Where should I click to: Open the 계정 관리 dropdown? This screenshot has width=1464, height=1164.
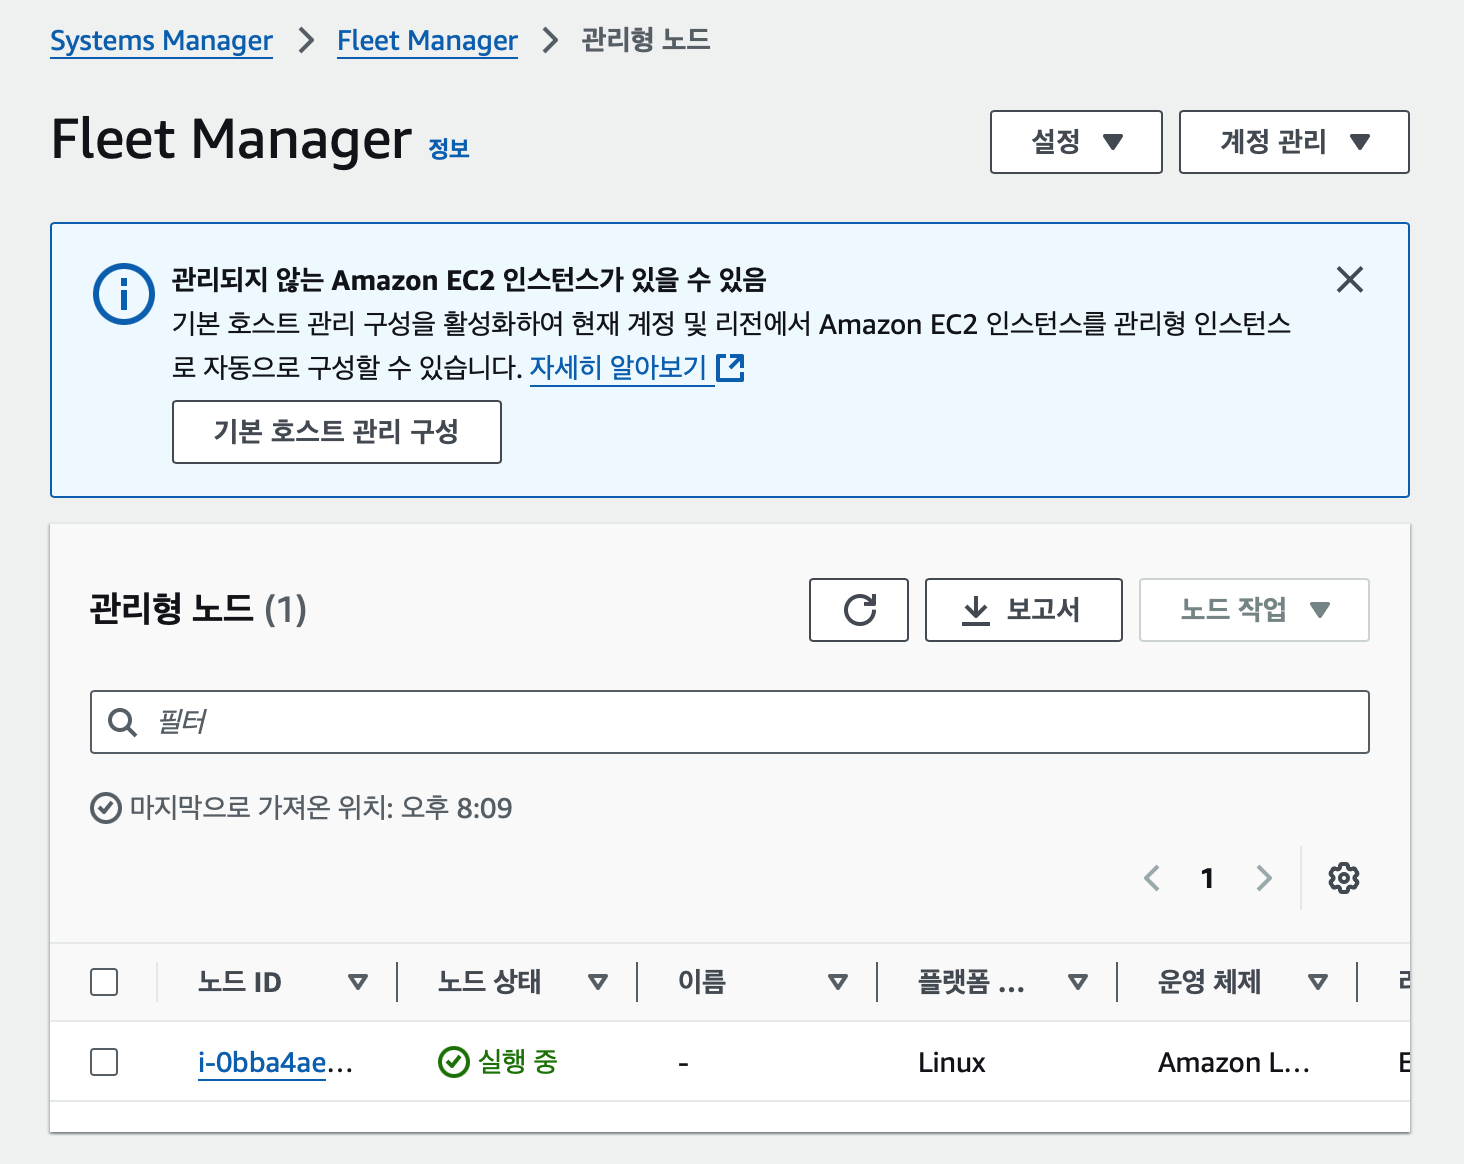(x=1294, y=142)
